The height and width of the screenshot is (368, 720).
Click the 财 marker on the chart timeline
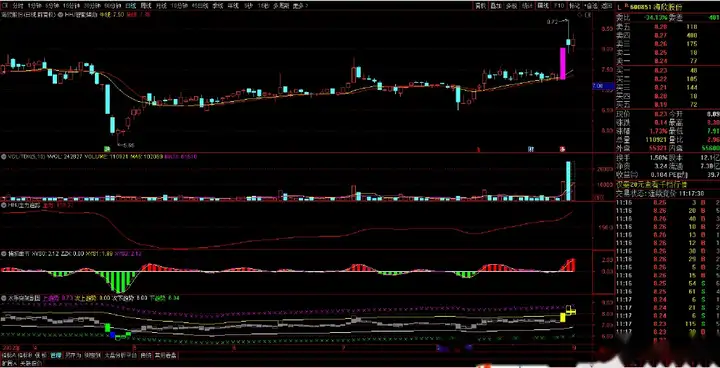pyautogui.click(x=531, y=149)
